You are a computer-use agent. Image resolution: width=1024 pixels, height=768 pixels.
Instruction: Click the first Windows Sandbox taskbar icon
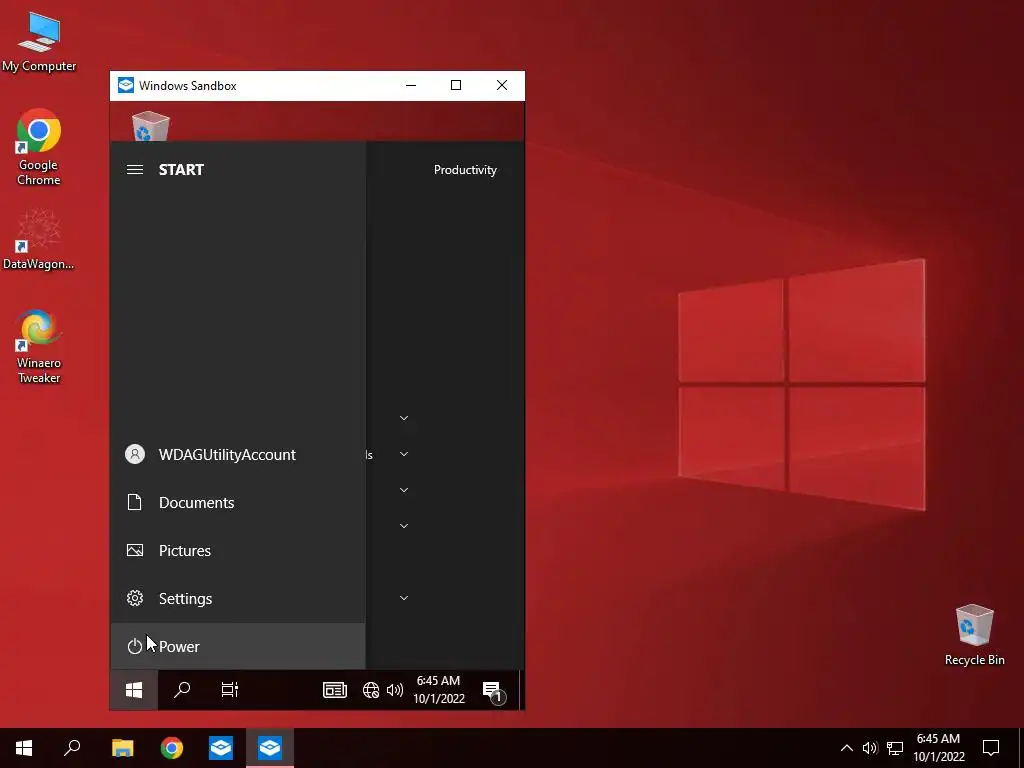[x=221, y=748]
